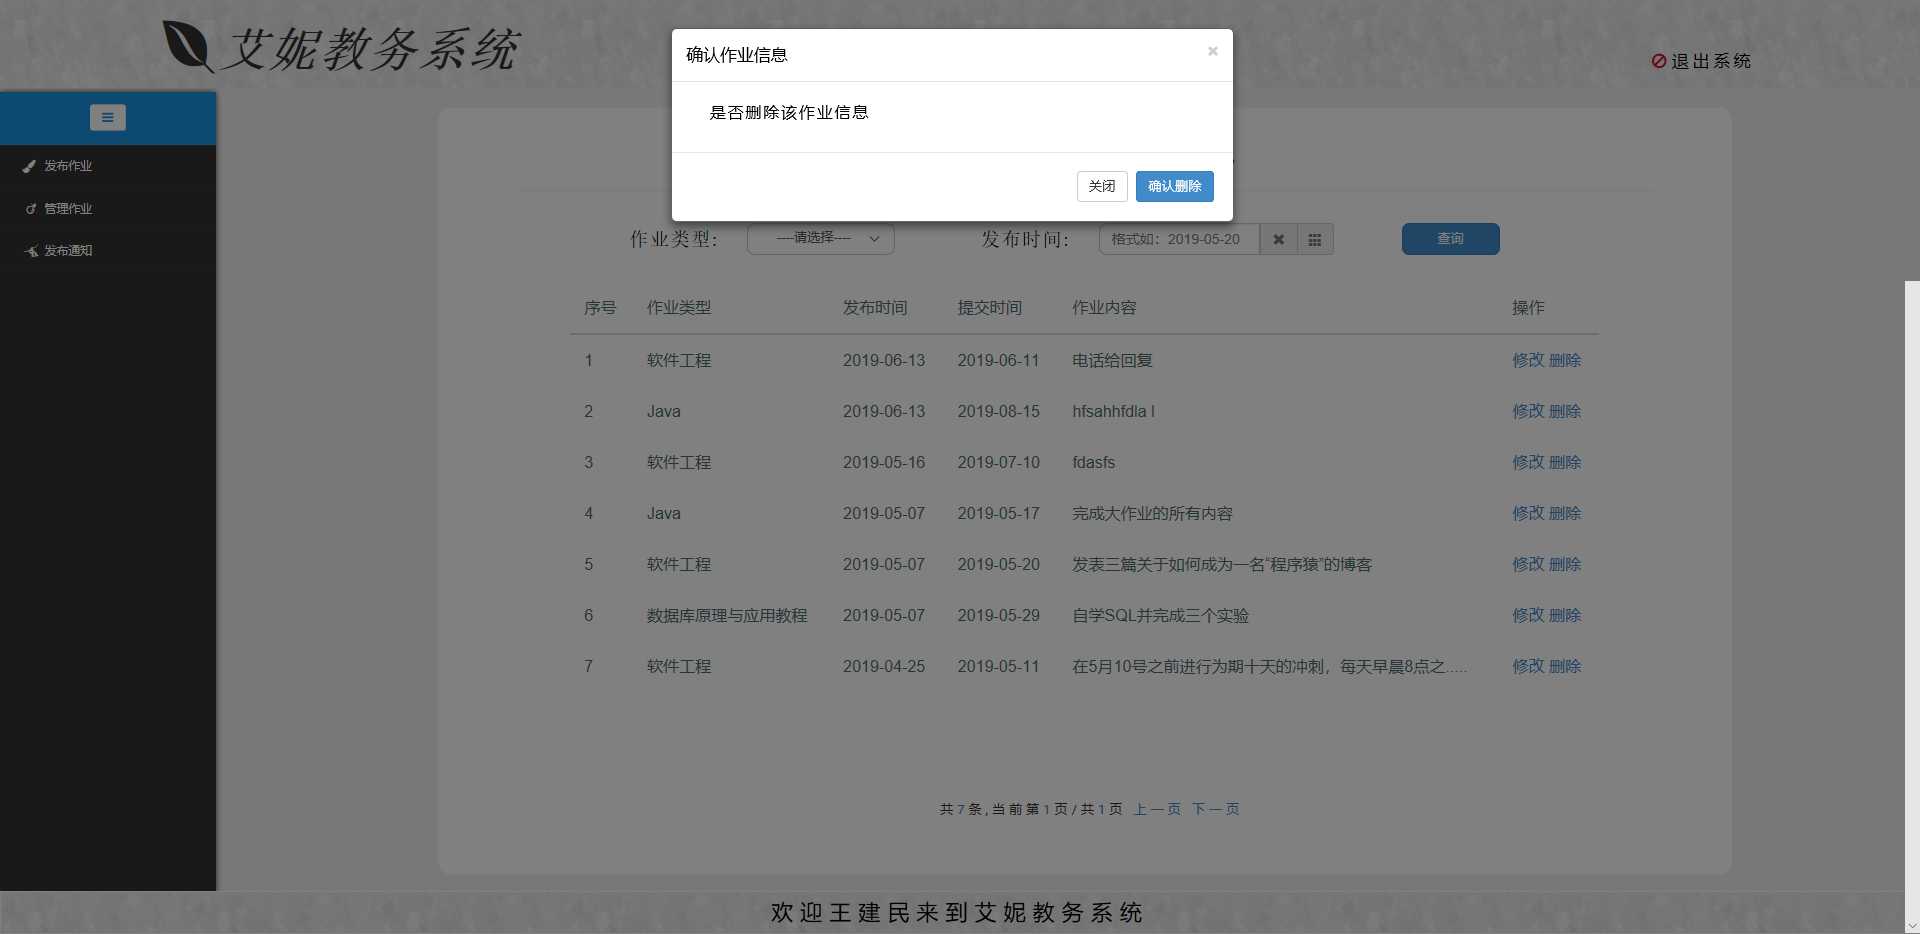Click the 操作 column header
The image size is (1920, 934).
pos(1528,308)
